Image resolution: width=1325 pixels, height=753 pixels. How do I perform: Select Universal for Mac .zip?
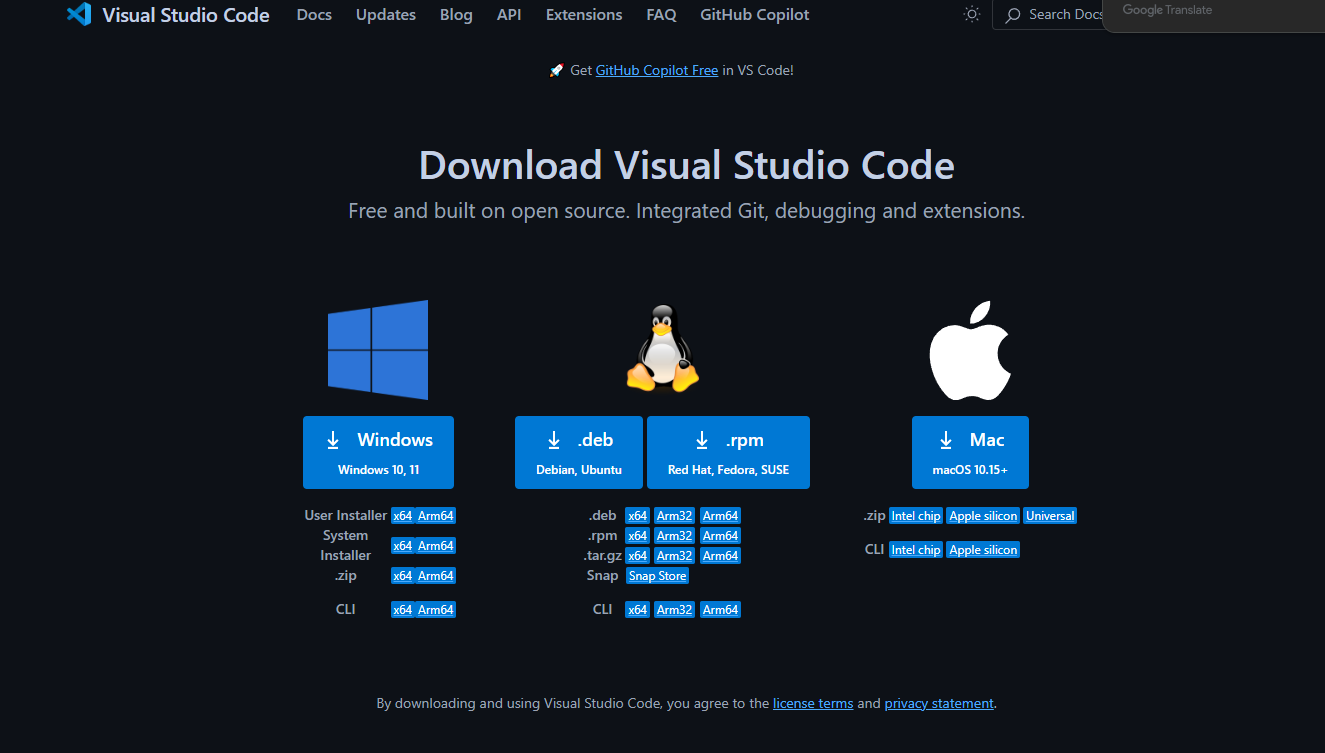[x=1050, y=516]
